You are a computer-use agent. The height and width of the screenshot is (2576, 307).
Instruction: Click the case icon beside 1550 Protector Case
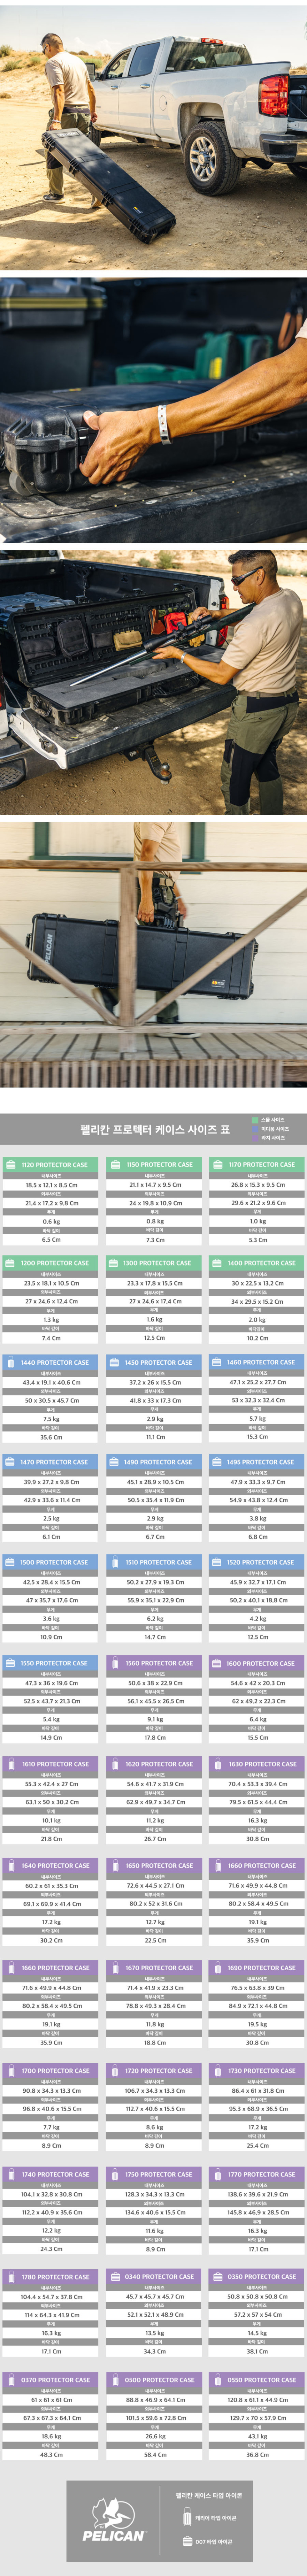pyautogui.click(x=10, y=1663)
